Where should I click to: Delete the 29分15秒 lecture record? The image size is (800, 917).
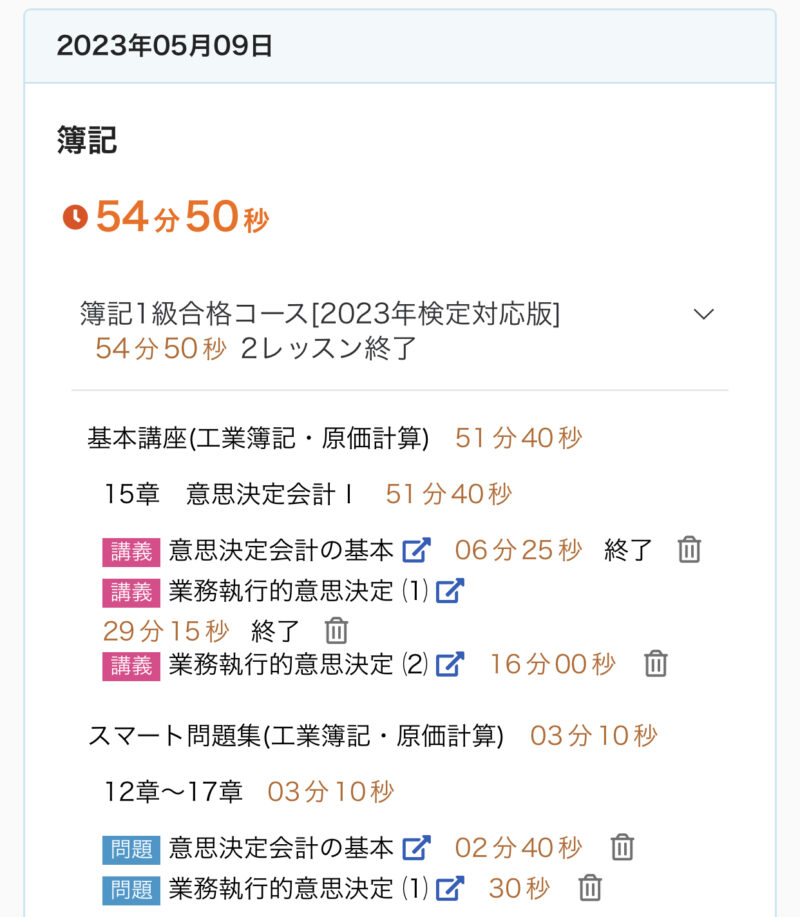(337, 631)
